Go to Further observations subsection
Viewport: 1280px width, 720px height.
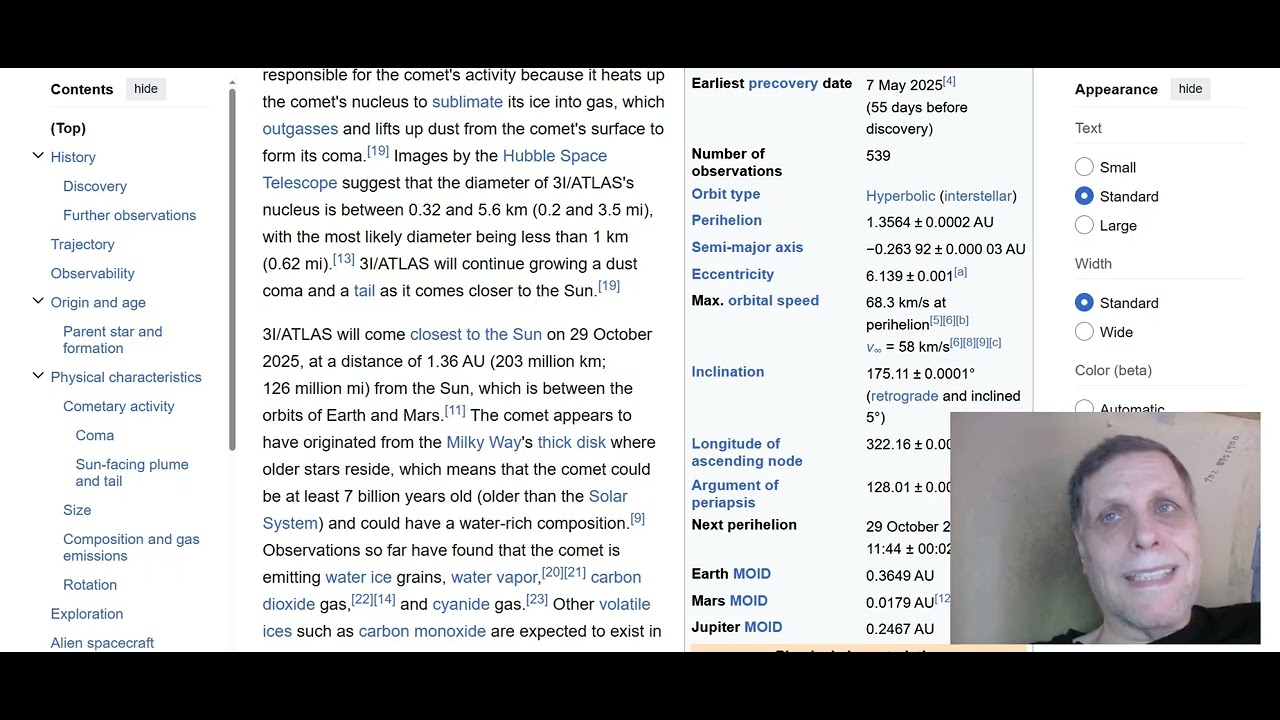point(130,215)
